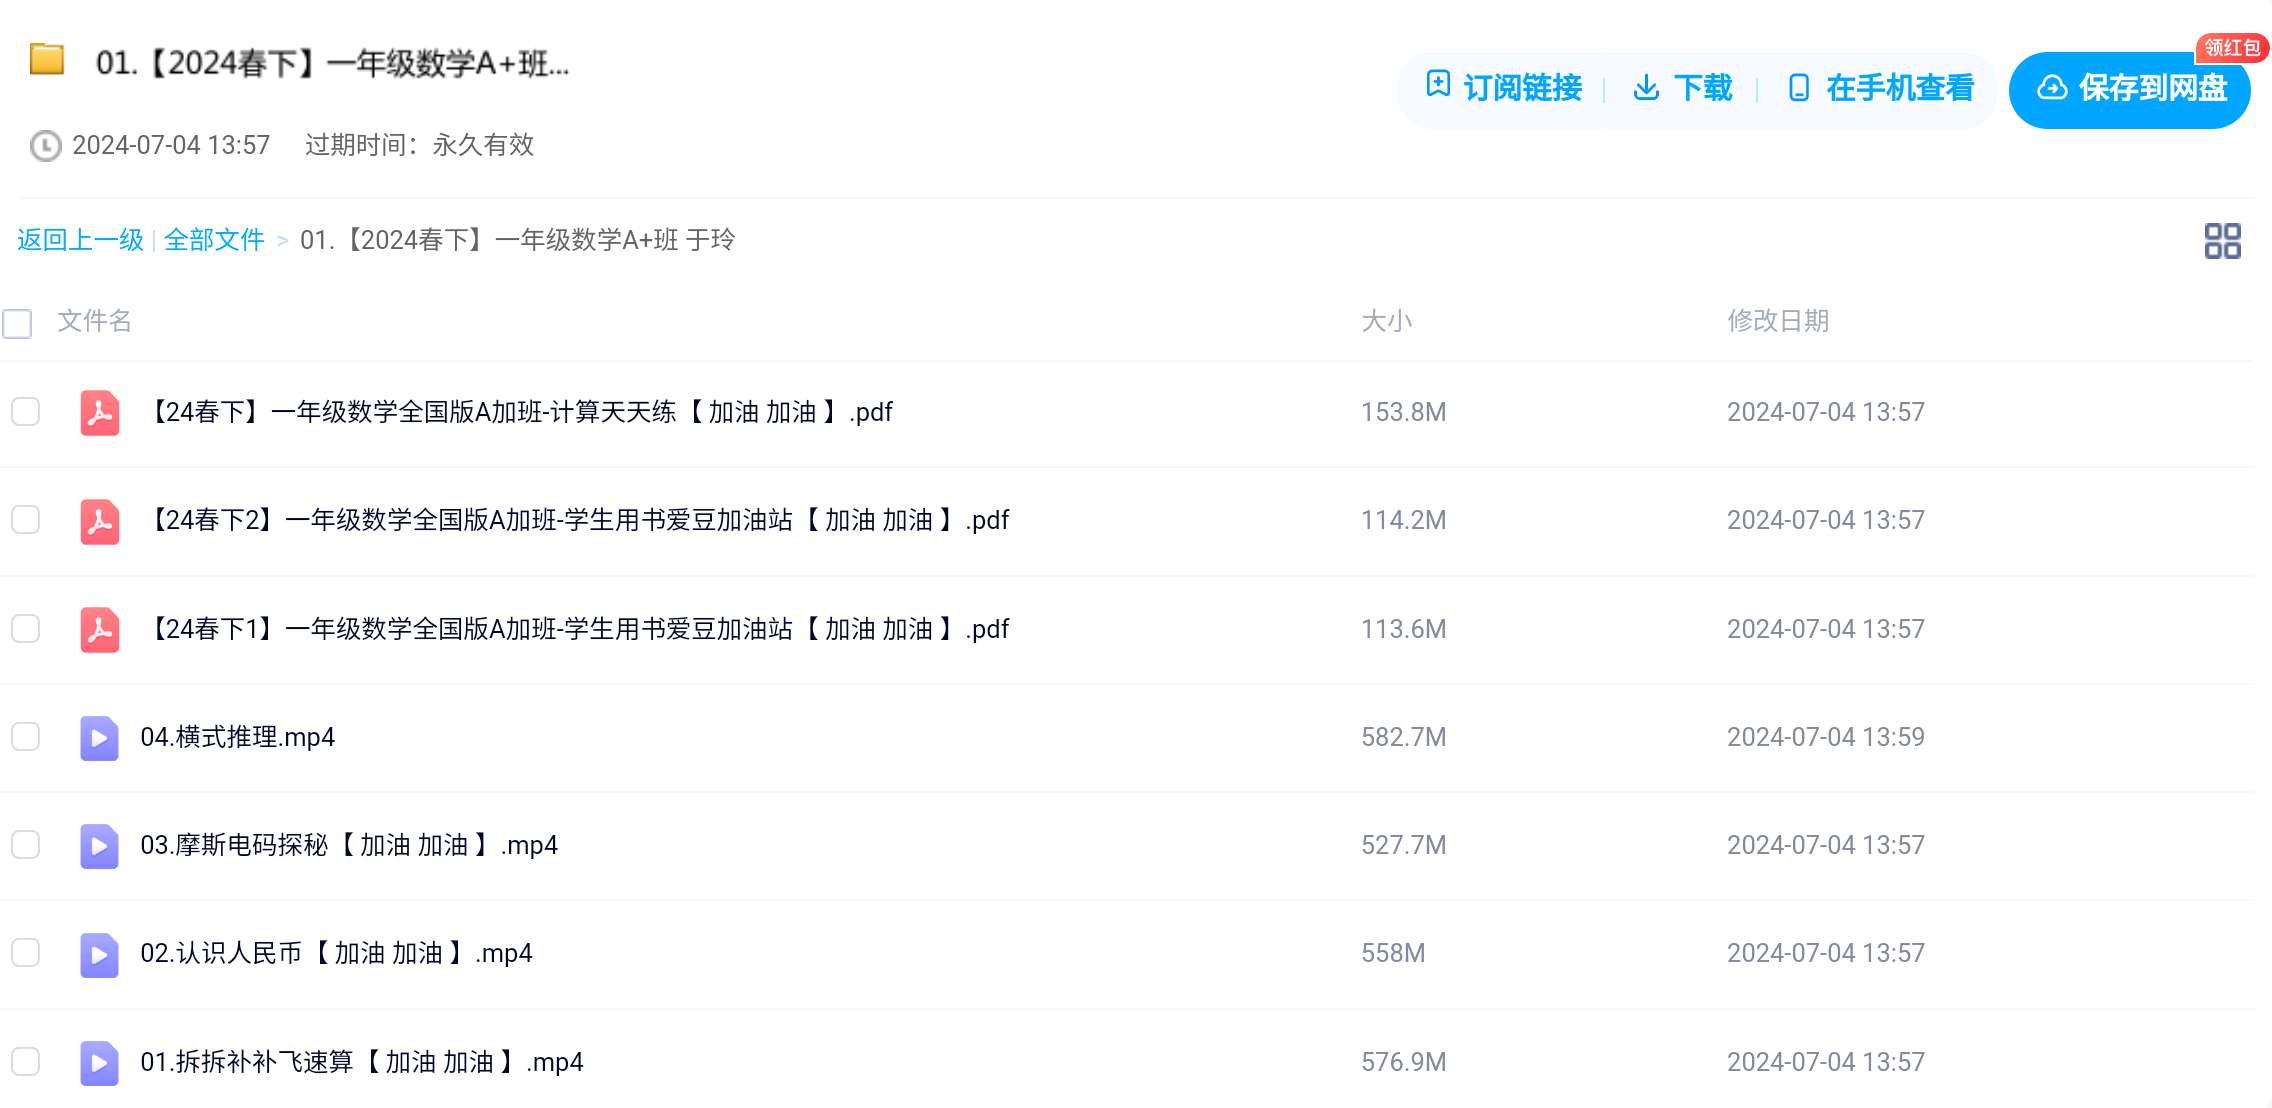Toggle the select-all checkbox beside 文件名
Screen dimensions: 2272x1108
17,323
